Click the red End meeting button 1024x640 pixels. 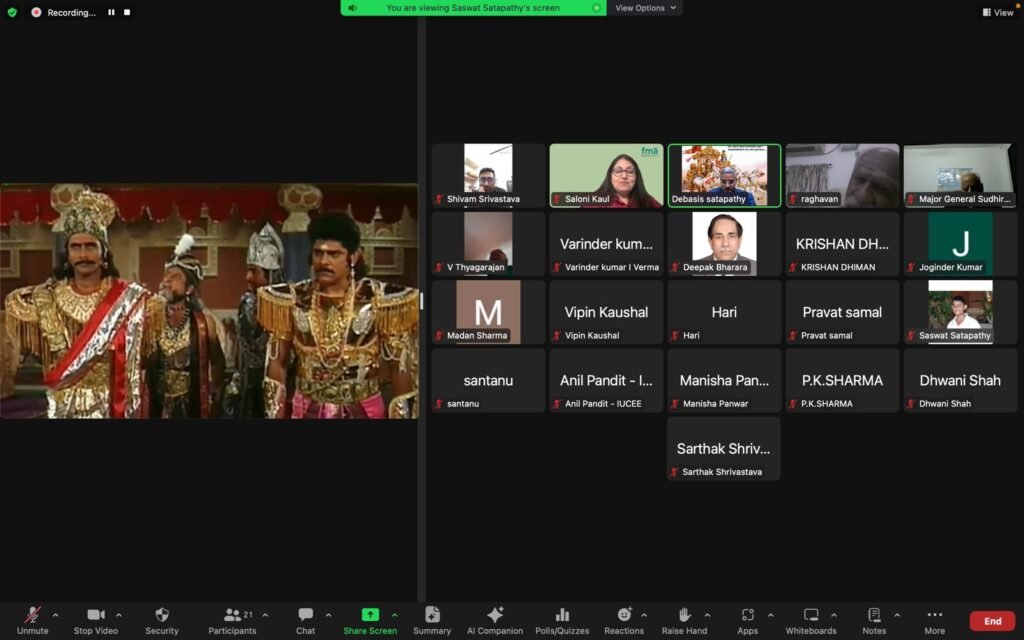(992, 621)
